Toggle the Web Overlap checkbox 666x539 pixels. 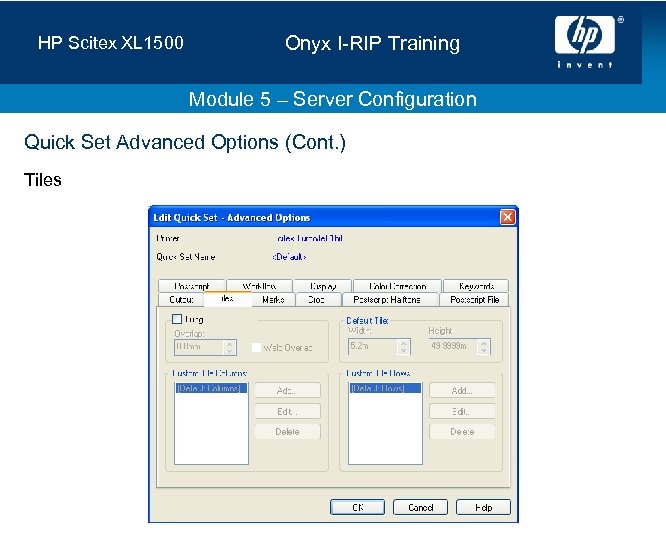click(x=256, y=347)
